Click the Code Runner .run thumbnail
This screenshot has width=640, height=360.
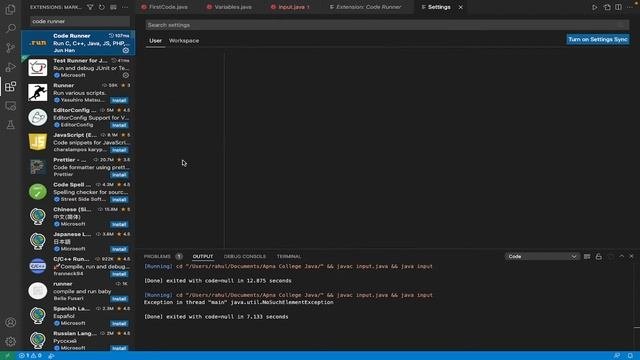(38, 43)
